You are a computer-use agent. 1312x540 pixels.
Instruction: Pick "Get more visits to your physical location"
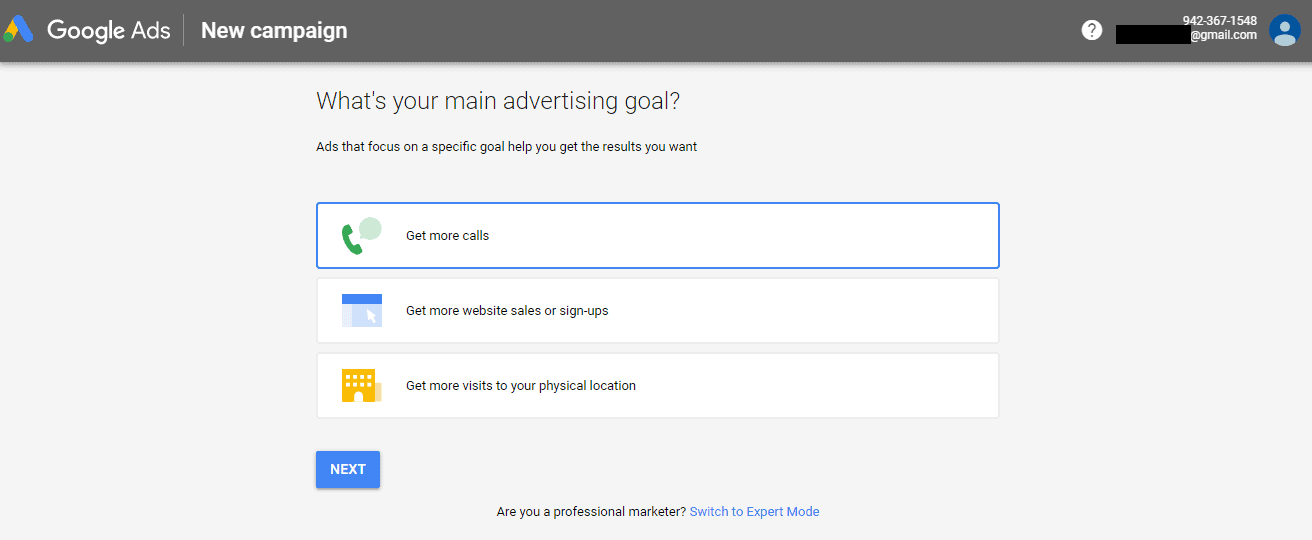pyautogui.click(x=657, y=386)
